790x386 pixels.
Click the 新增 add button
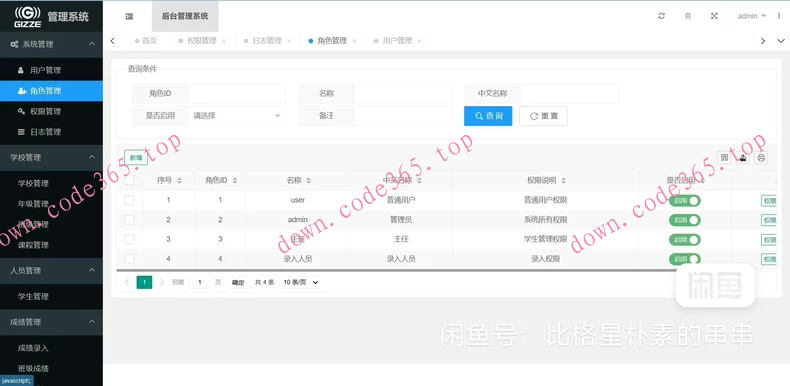tap(136, 157)
